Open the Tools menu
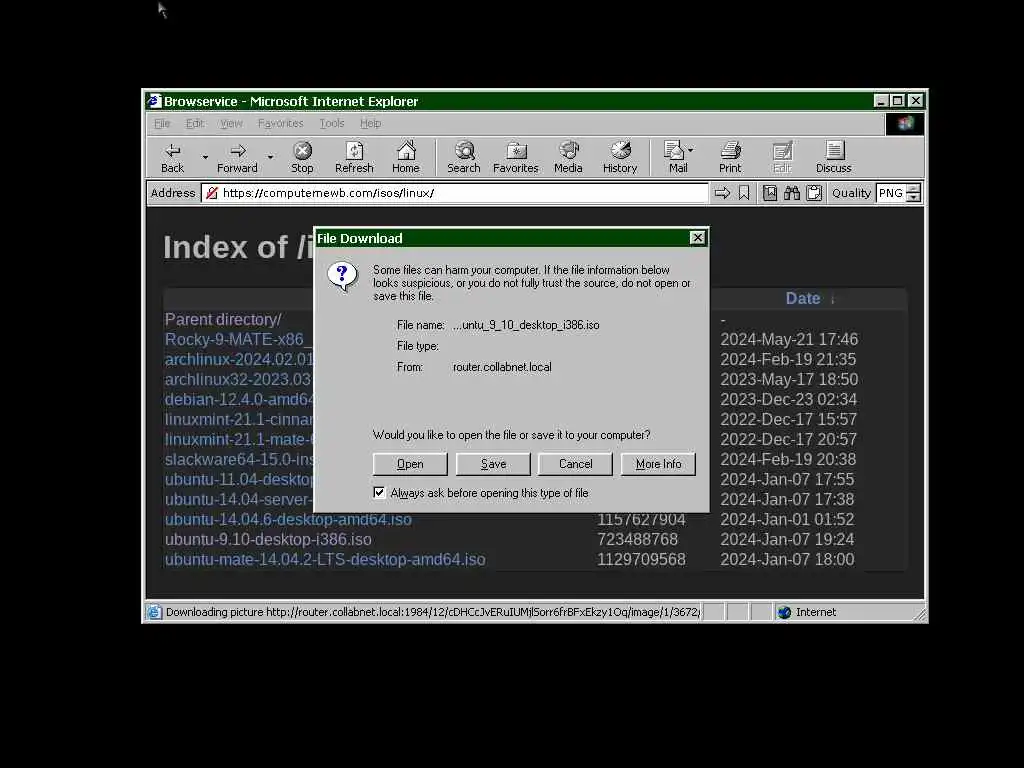The image size is (1024, 768). coord(332,123)
